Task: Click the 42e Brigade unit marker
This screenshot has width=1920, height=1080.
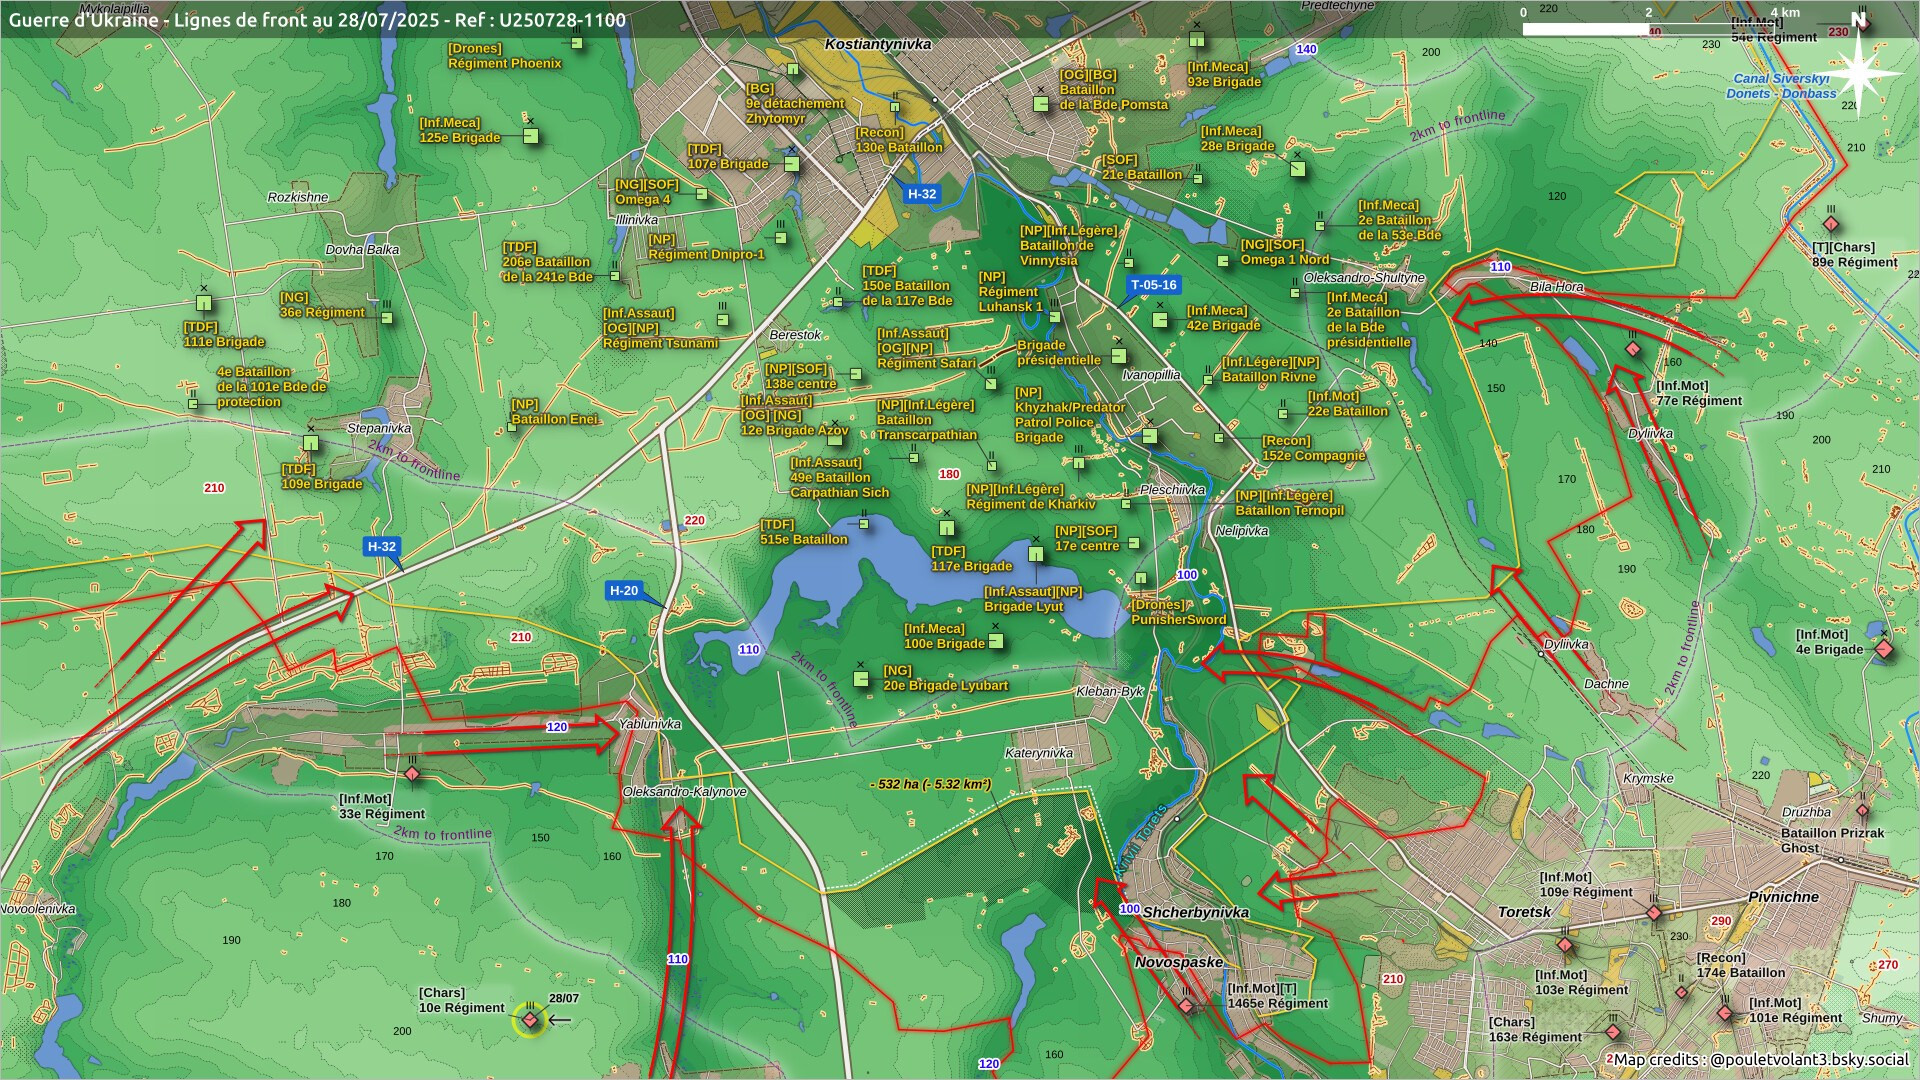Action: (x=1160, y=320)
